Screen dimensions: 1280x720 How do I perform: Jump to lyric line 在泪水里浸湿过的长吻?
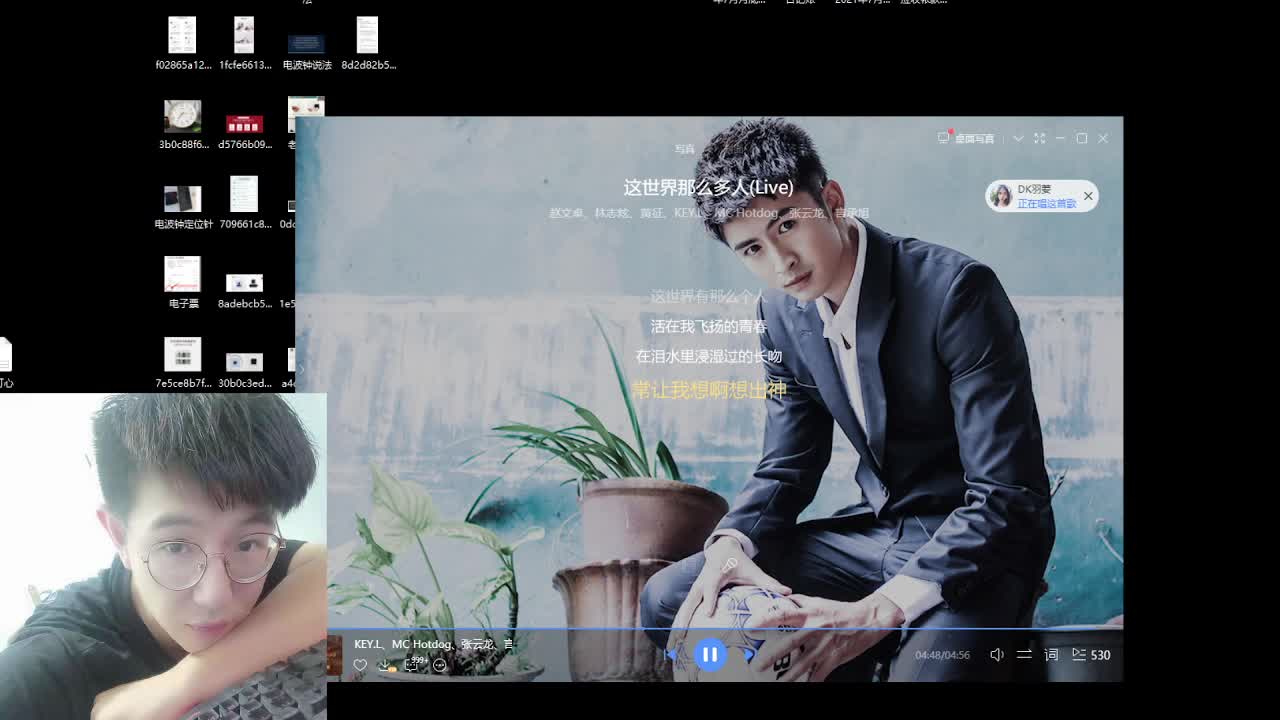tap(708, 356)
